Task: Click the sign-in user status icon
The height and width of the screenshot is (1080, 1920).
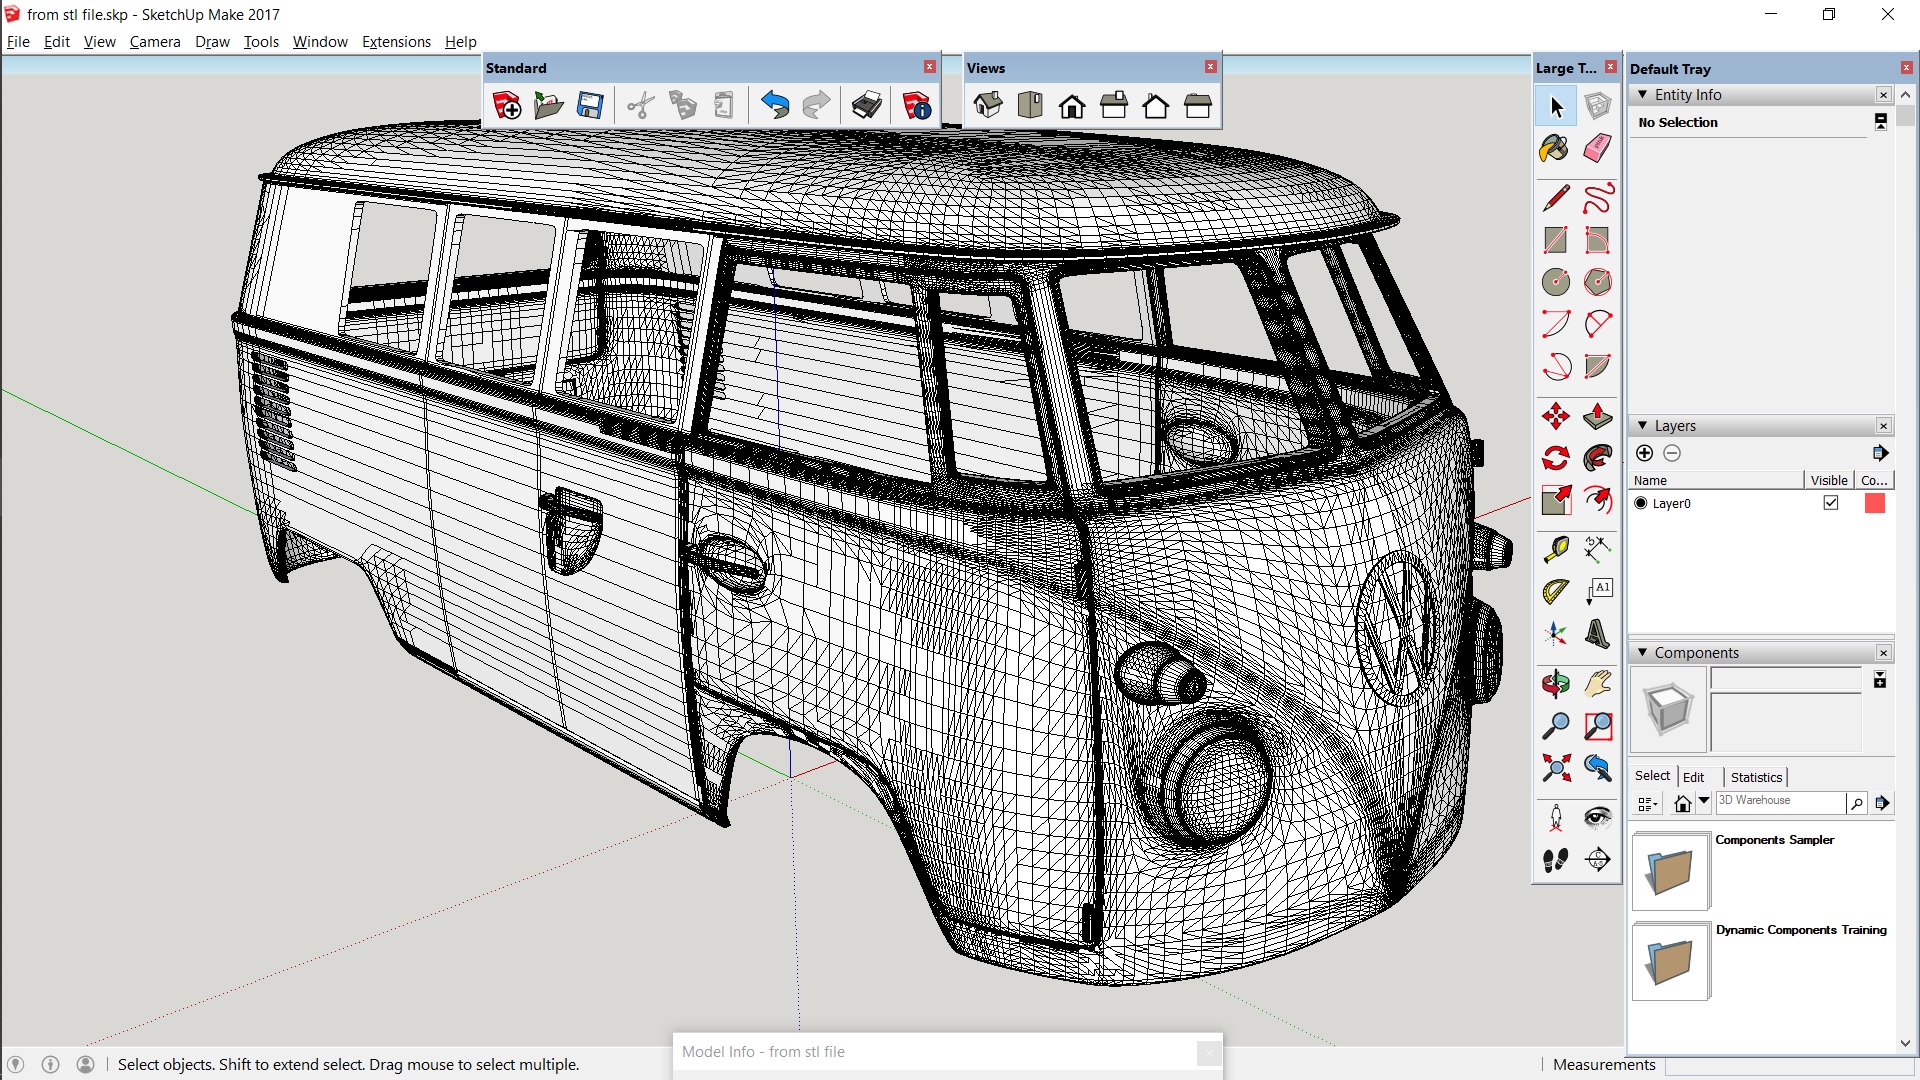Action: coord(86,1065)
